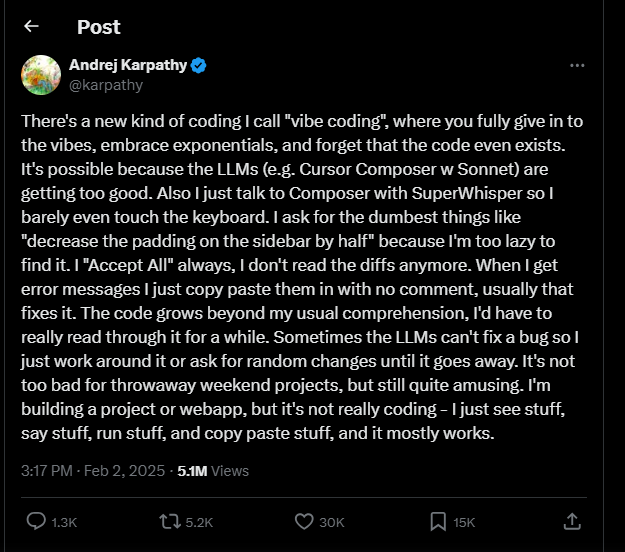Click the reply speech bubble icon
This screenshot has width=625, height=552.
35,521
